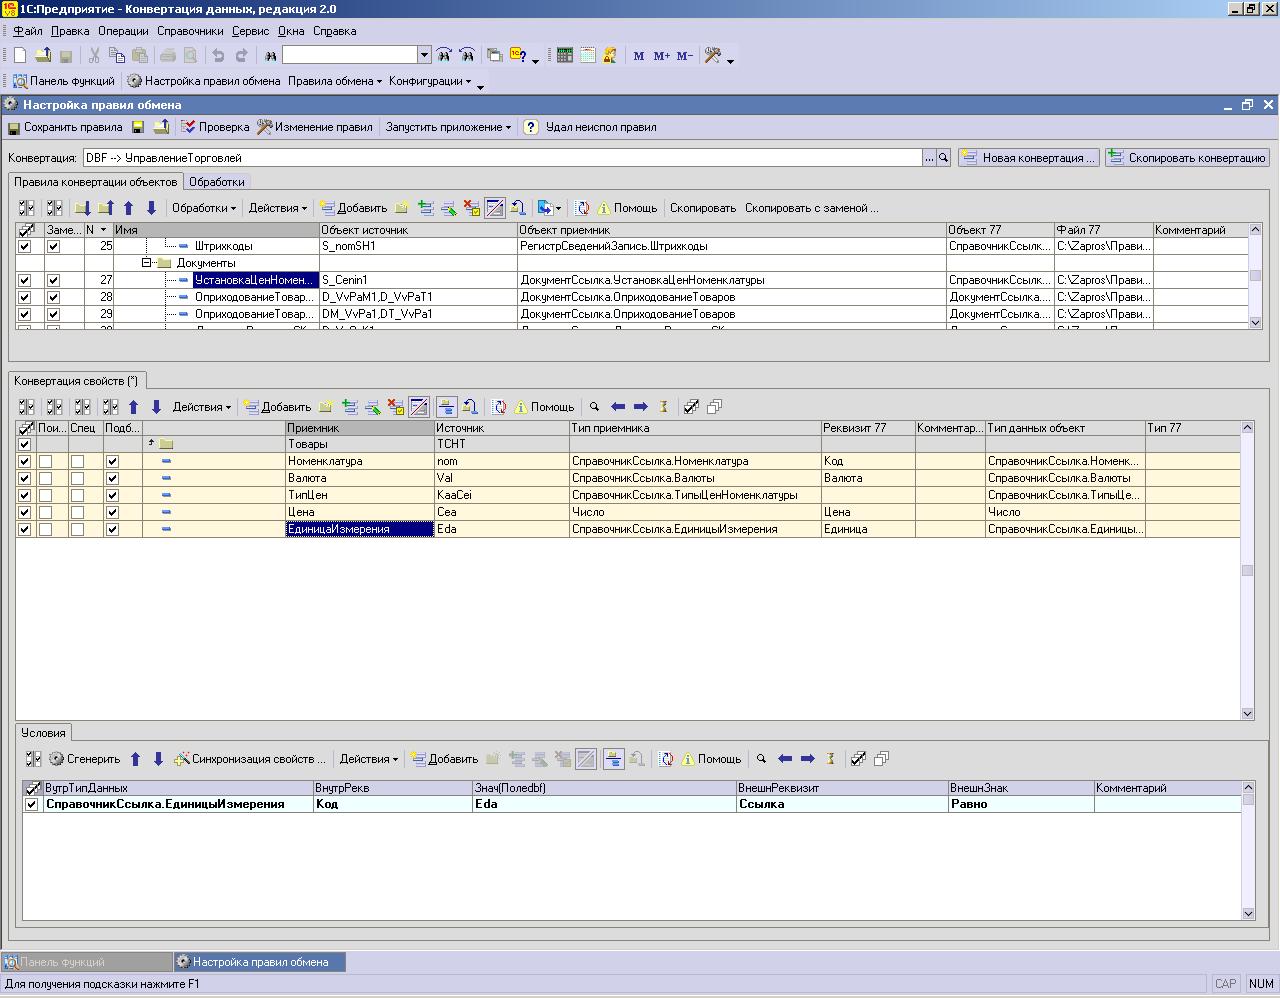1280x998 pixels.
Task: Collapse the Документы tree folder
Action: point(146,263)
